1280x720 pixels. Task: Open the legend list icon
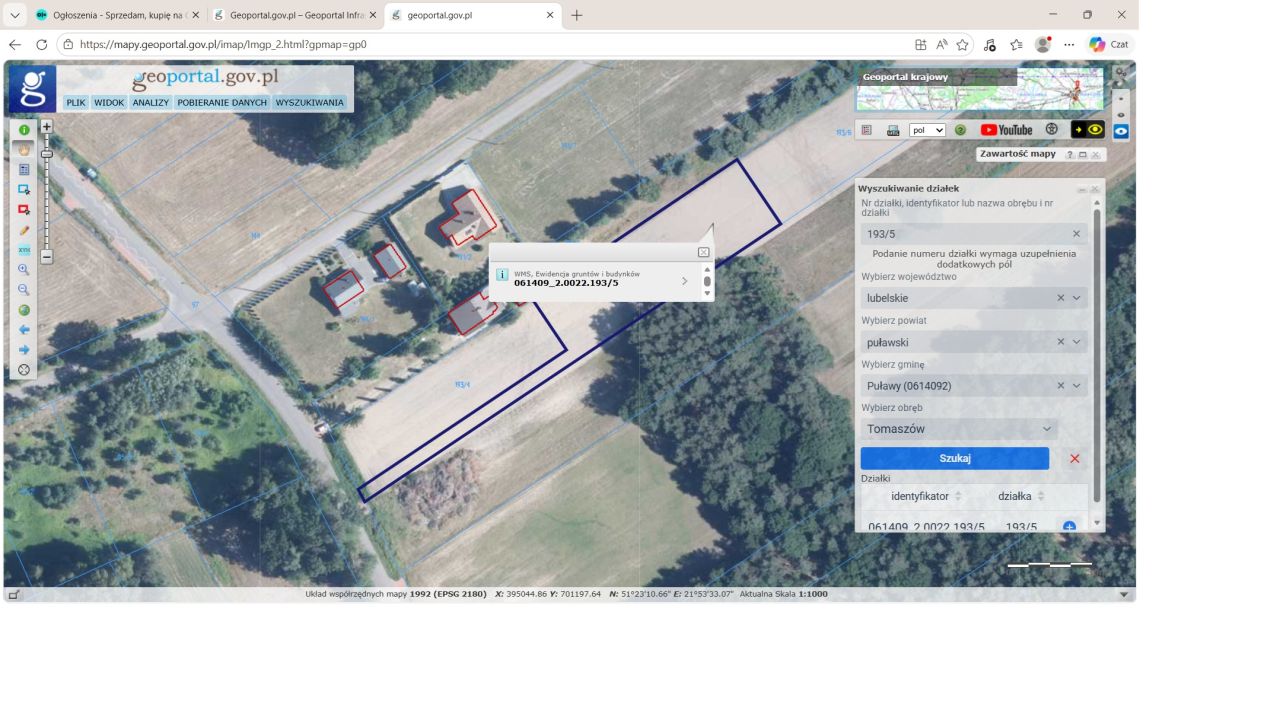pos(866,130)
